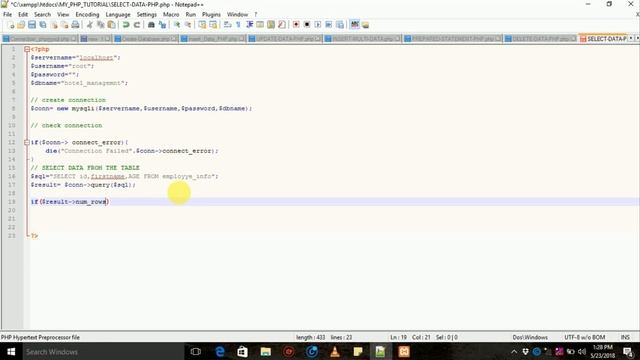640x360 pixels.
Task: Open XAMPP from the taskbar
Action: [x=404, y=351]
